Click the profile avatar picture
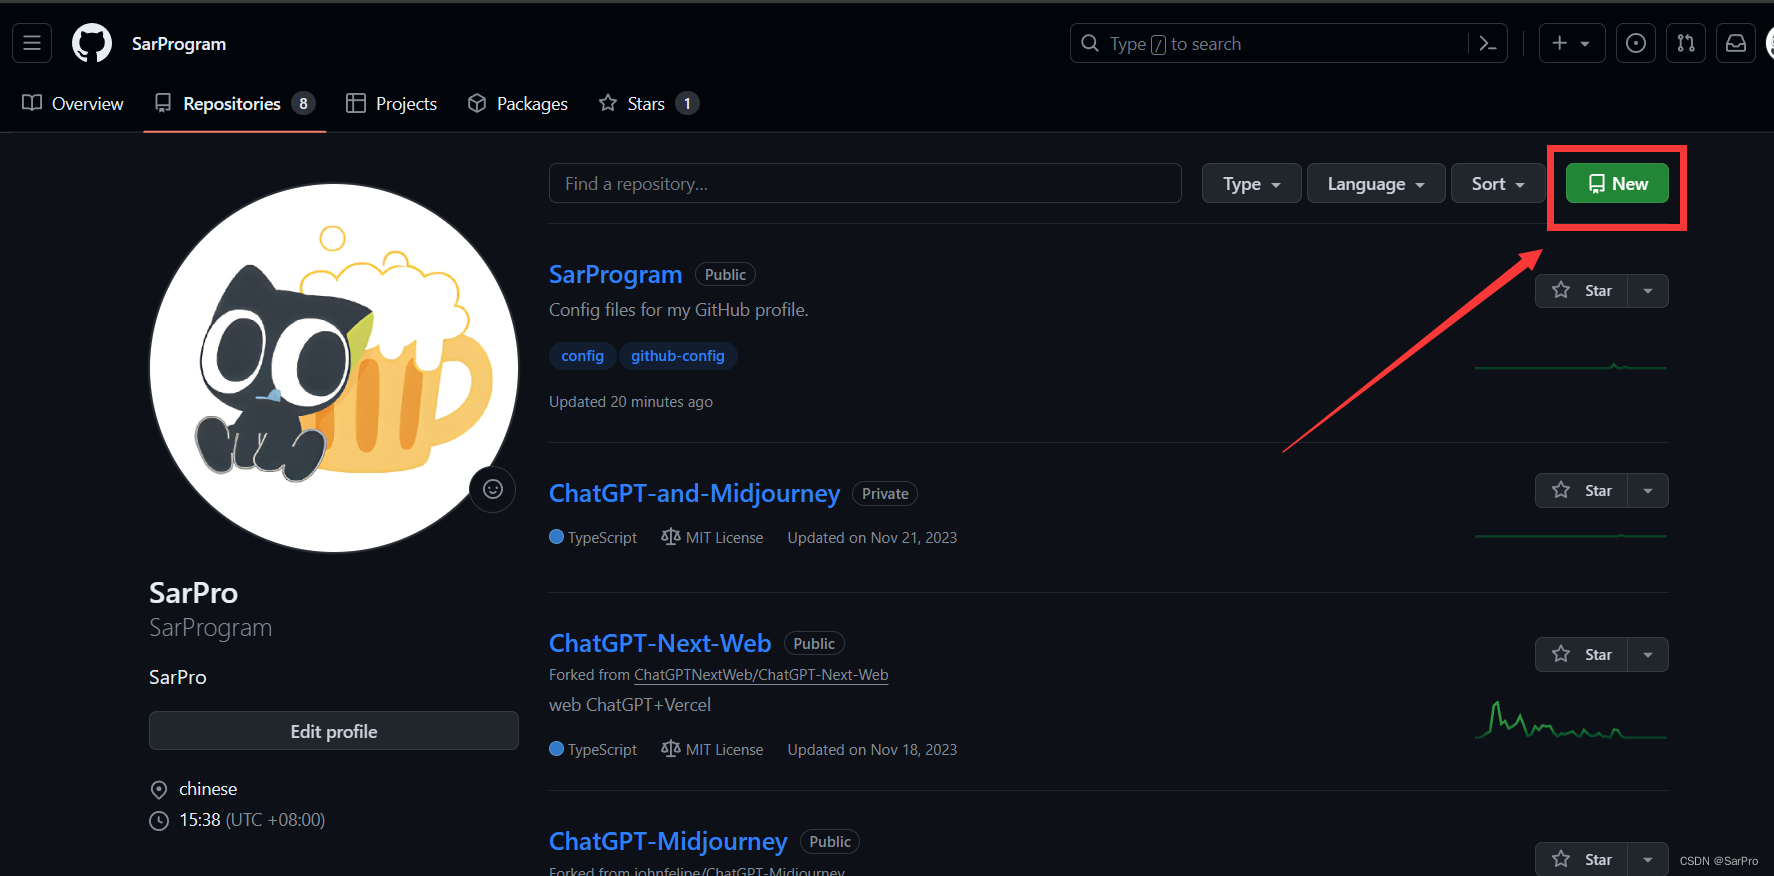This screenshot has width=1774, height=876. pos(334,367)
